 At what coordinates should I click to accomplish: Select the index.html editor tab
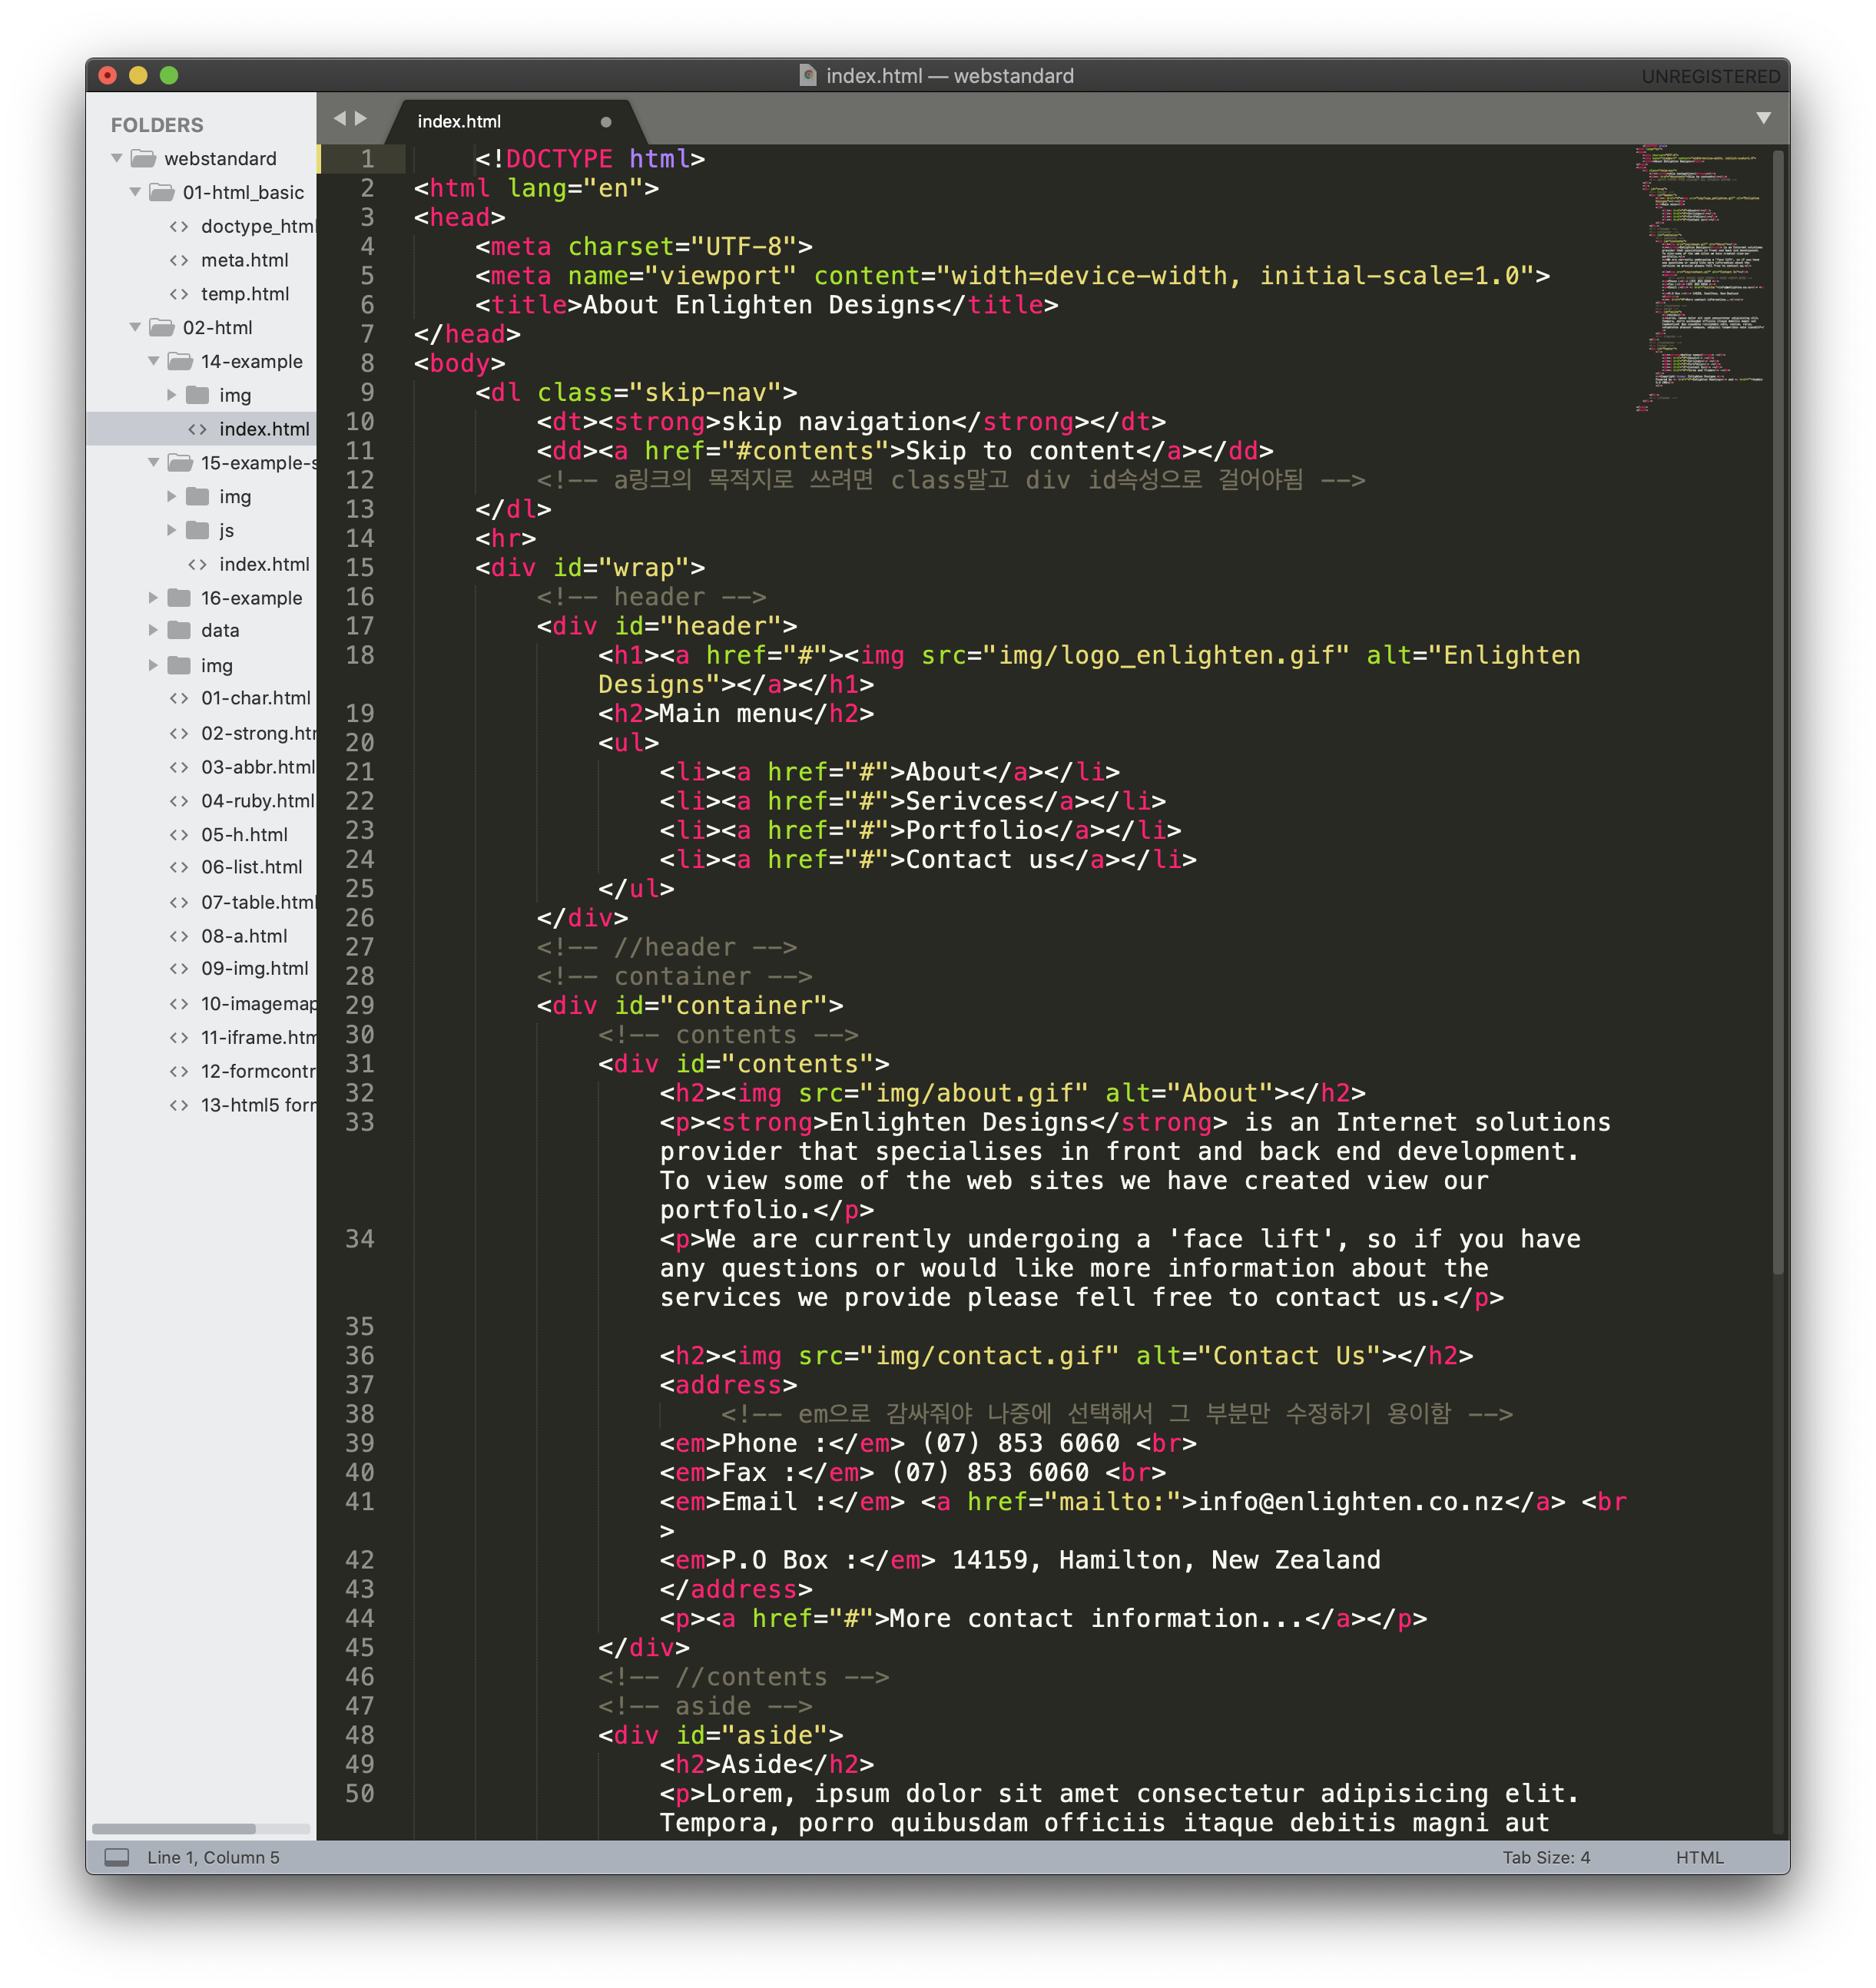click(x=459, y=122)
